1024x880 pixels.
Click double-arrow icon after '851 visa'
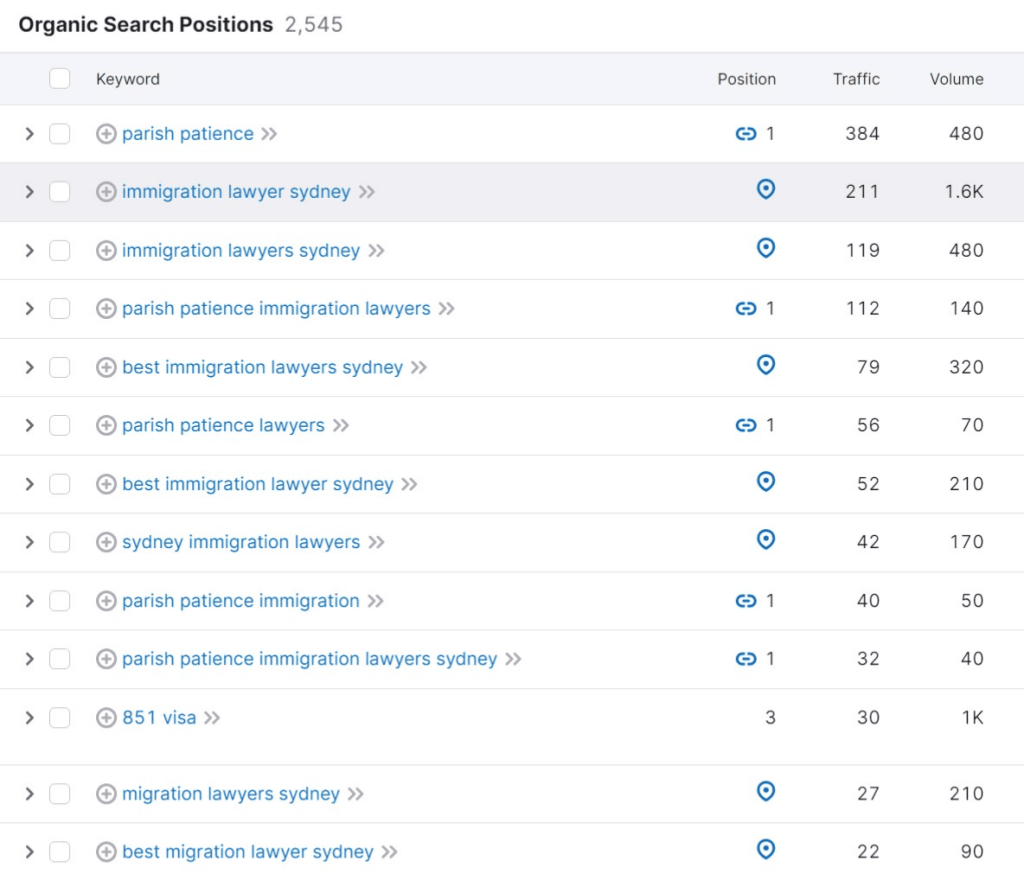(x=212, y=718)
